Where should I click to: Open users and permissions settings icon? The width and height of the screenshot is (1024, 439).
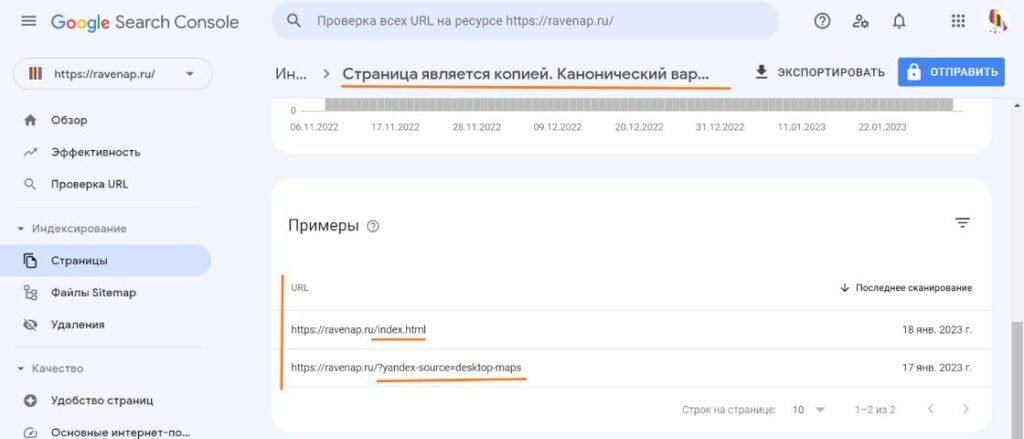(861, 21)
